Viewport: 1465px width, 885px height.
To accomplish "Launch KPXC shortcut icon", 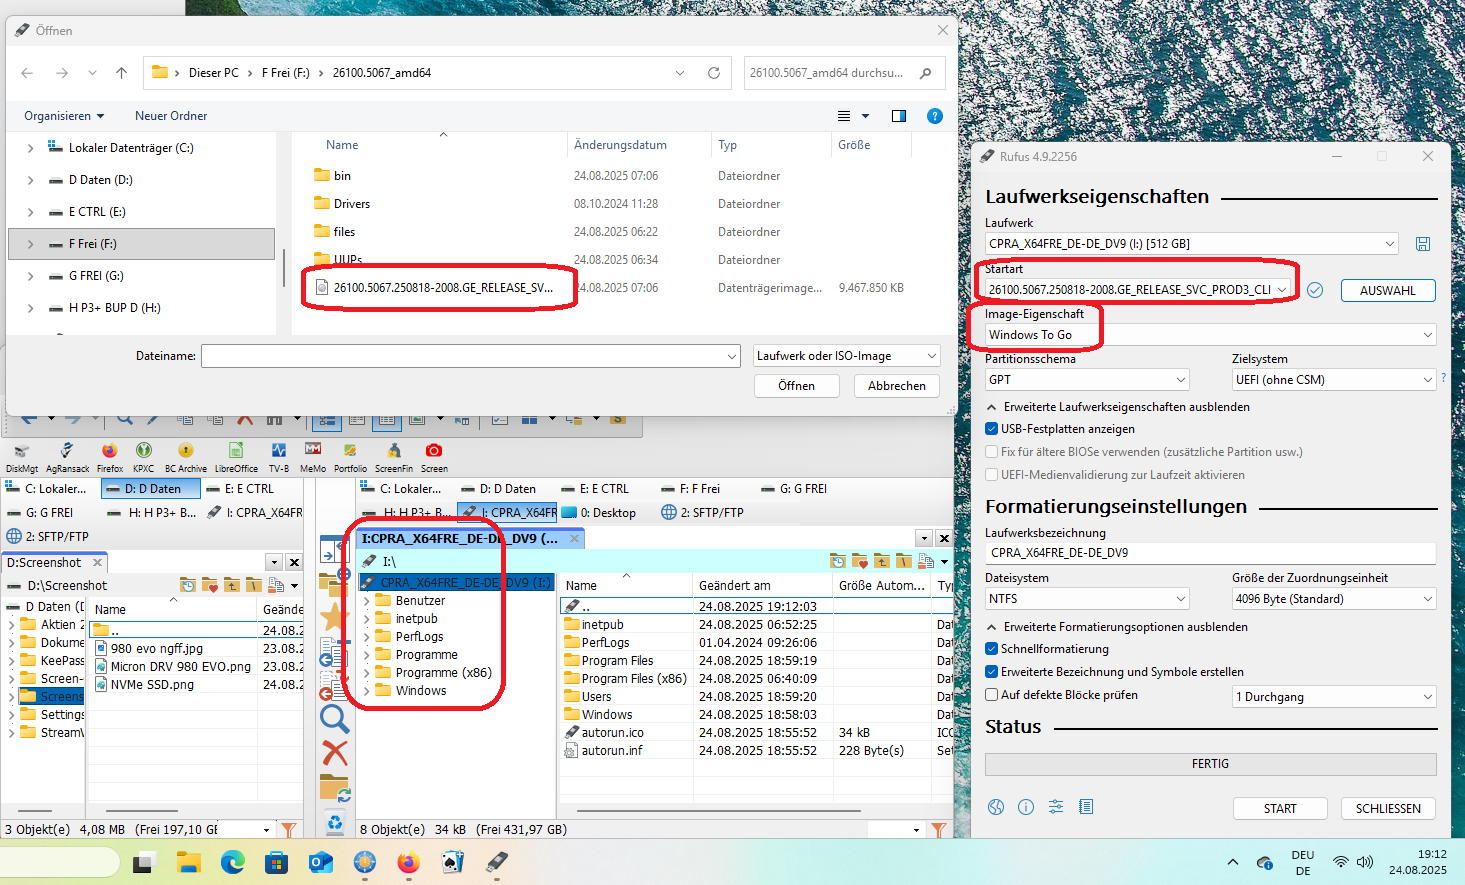I will (144, 458).
